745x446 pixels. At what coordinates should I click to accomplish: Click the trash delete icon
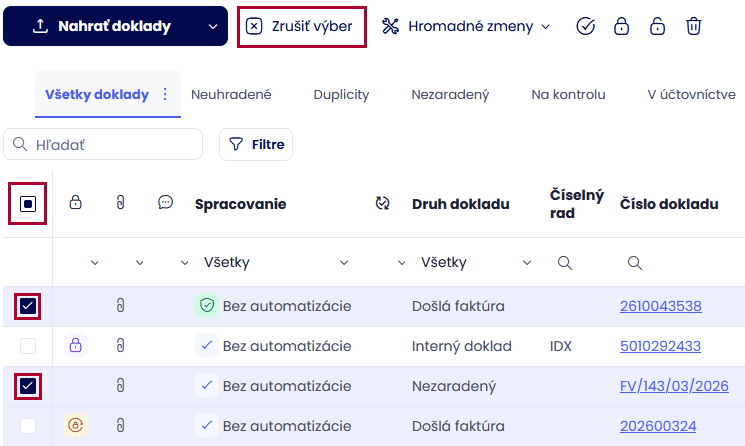tap(693, 26)
